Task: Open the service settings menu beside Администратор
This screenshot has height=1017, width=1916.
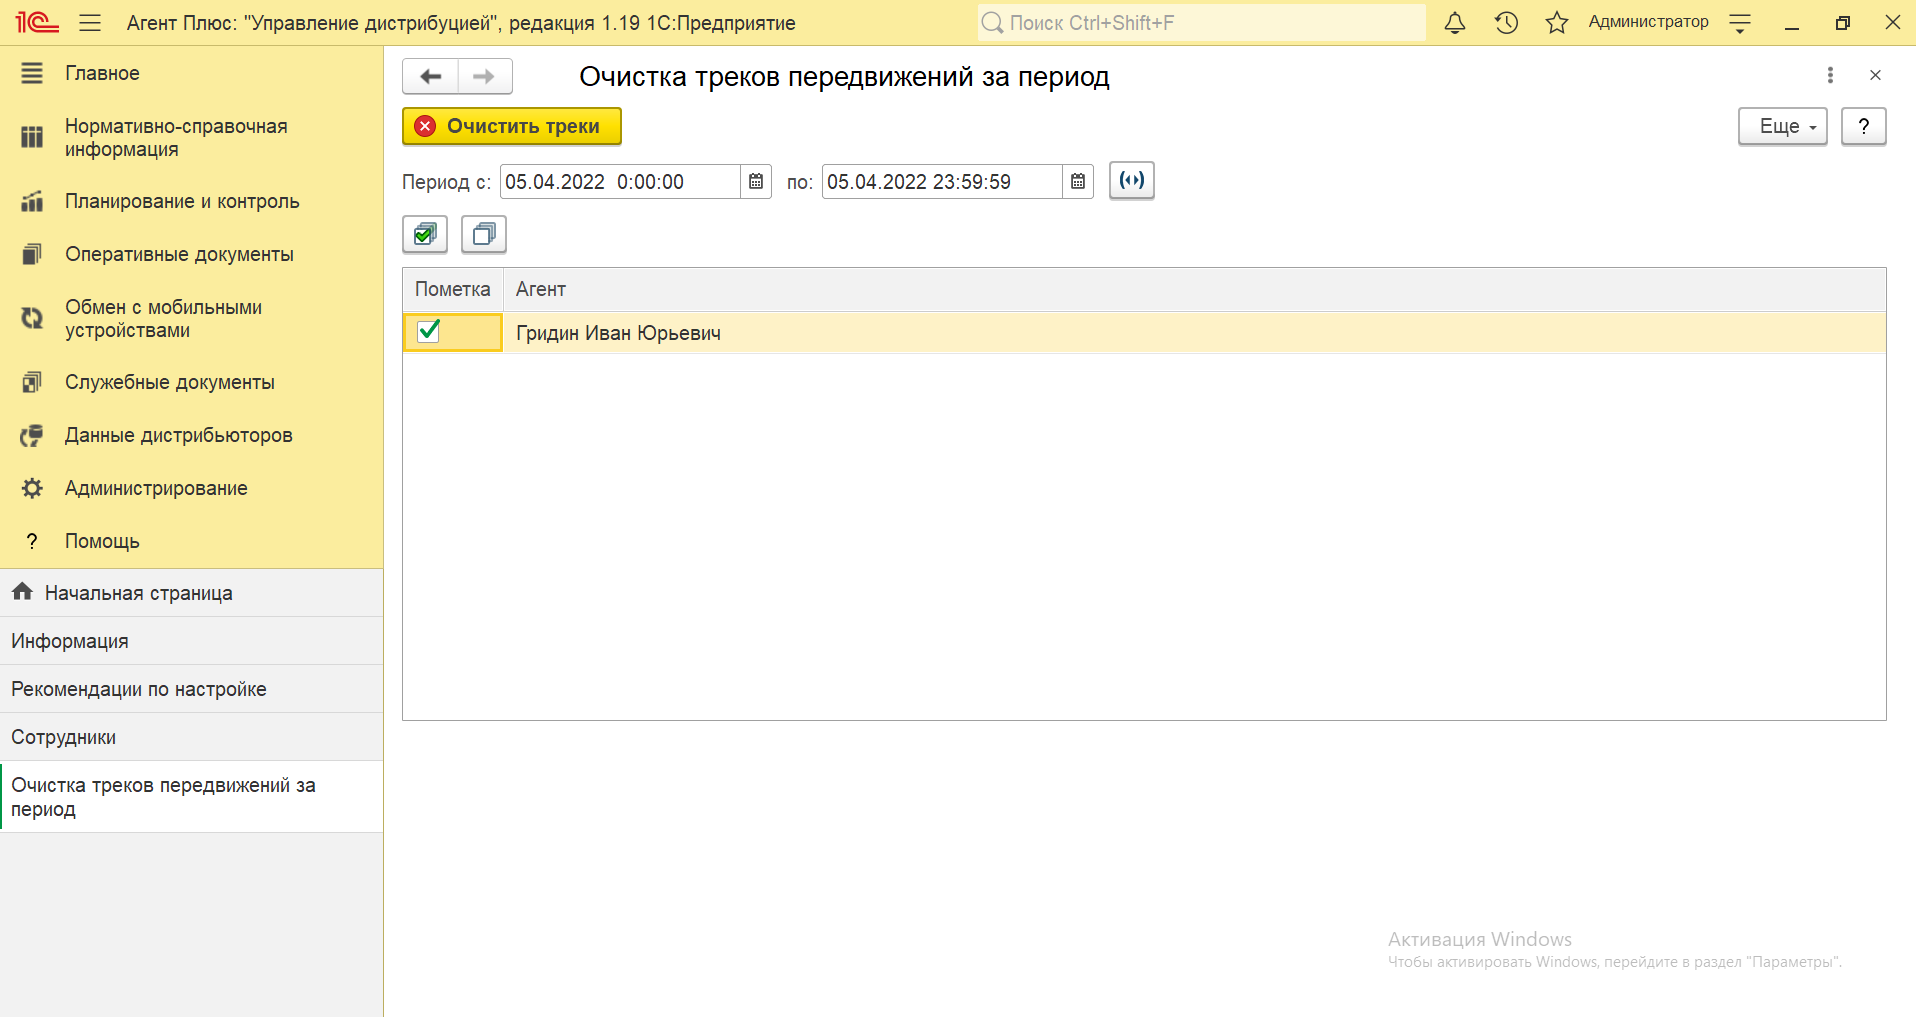Action: coord(1740,23)
